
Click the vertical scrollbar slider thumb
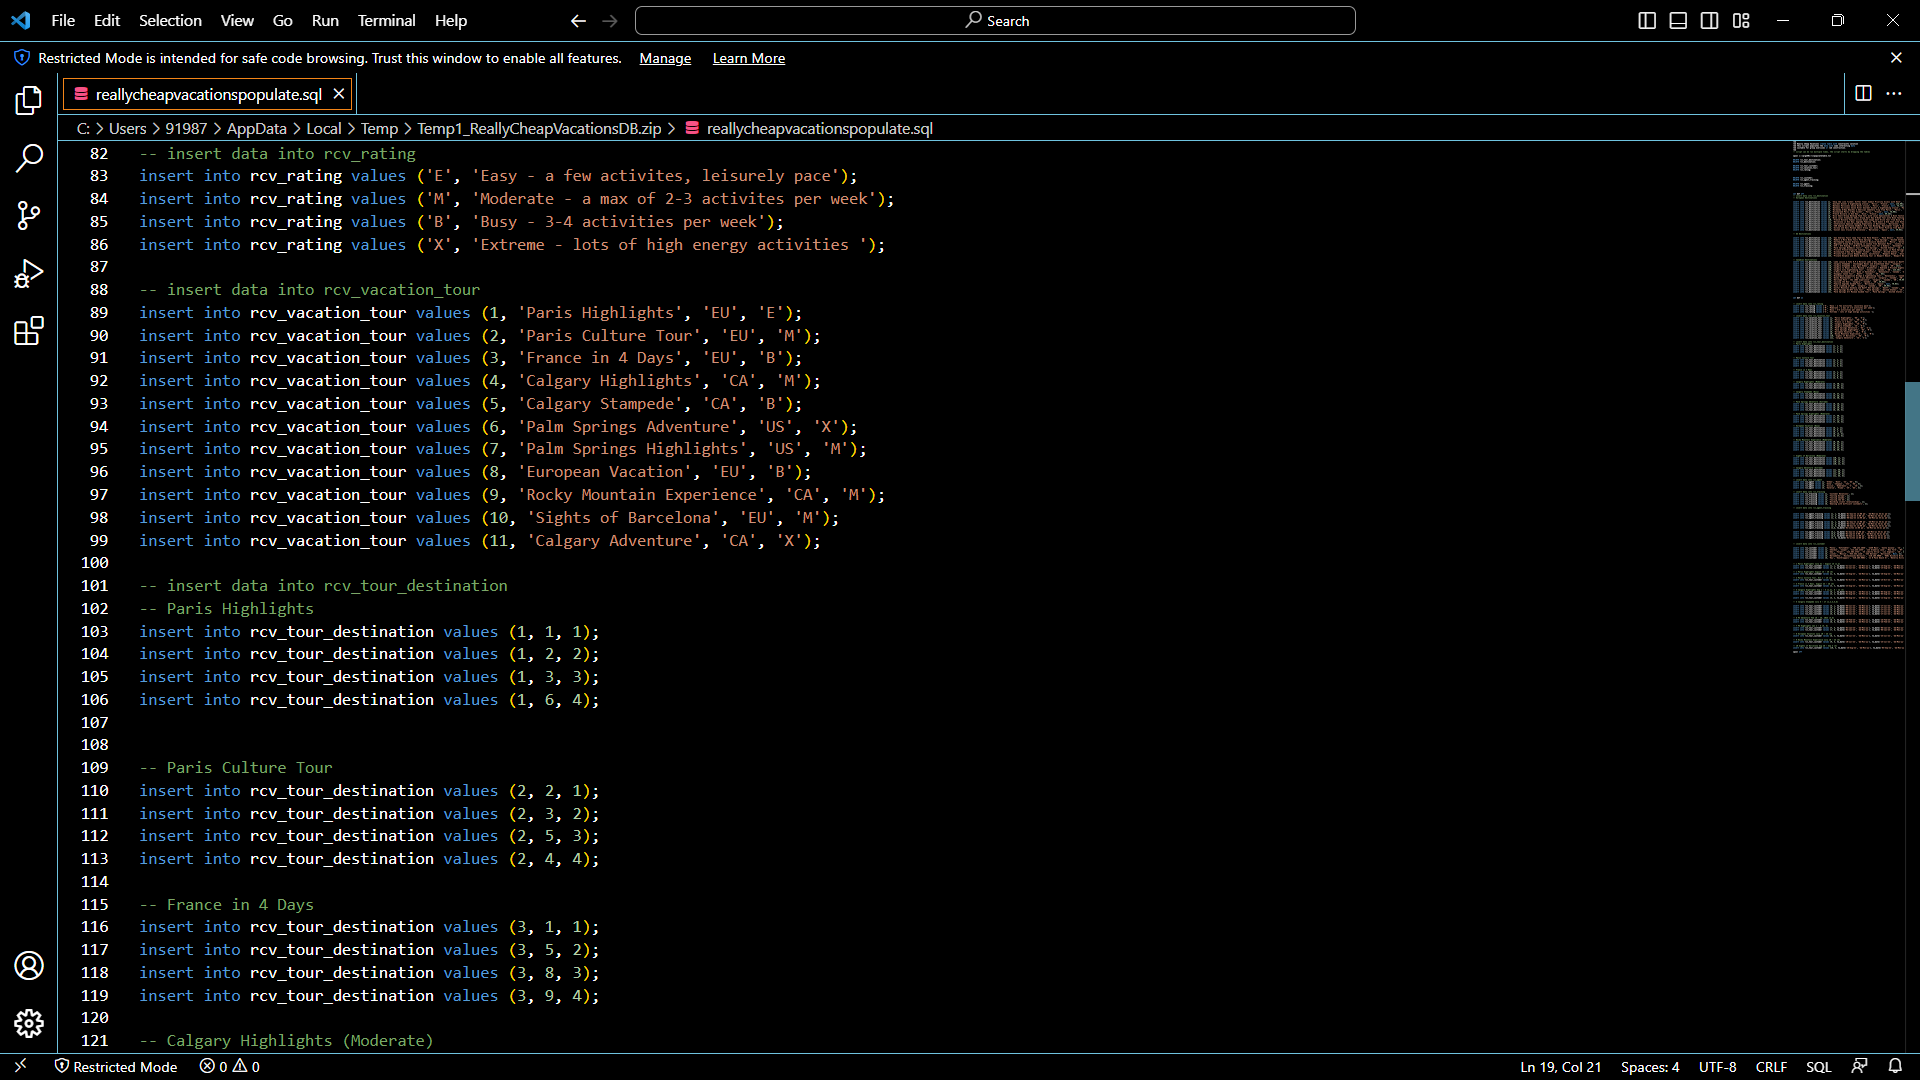click(x=1911, y=440)
